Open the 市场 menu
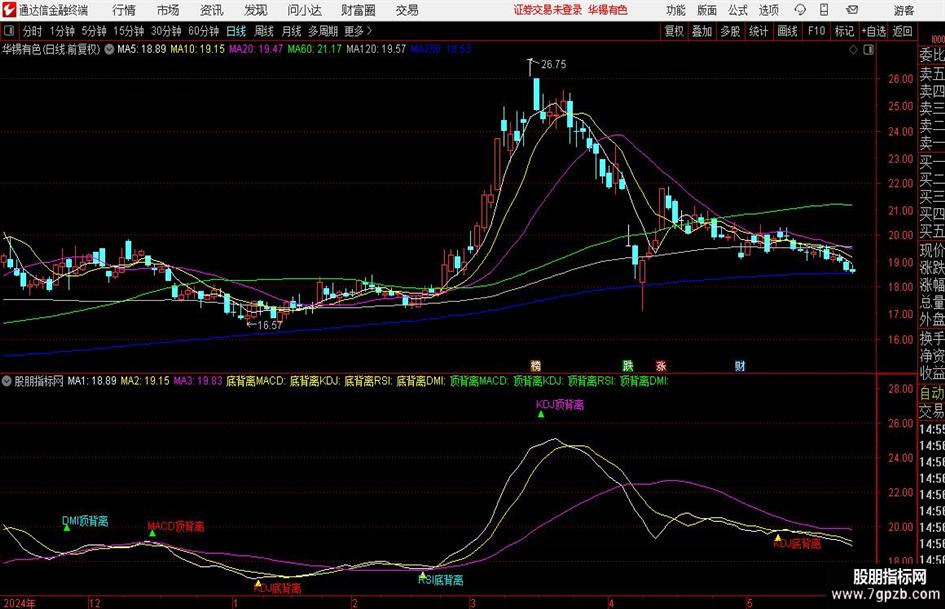Viewport: 945px width, 609px height. pyautogui.click(x=168, y=10)
